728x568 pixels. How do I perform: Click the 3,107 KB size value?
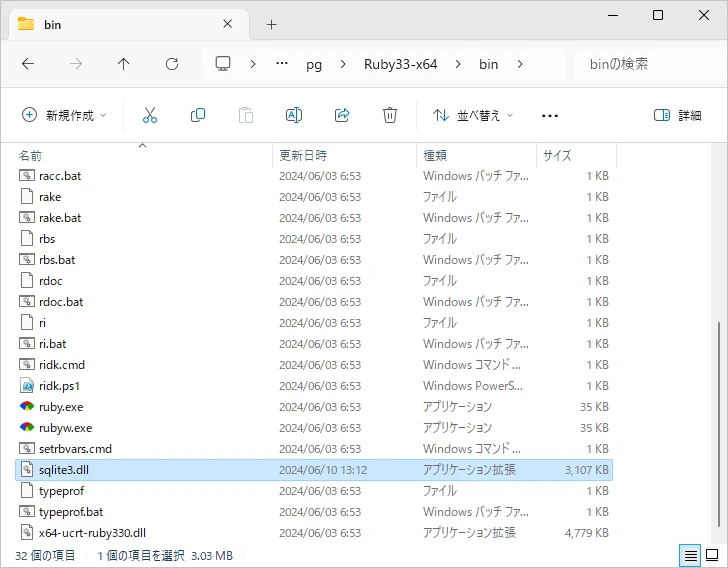(586, 470)
